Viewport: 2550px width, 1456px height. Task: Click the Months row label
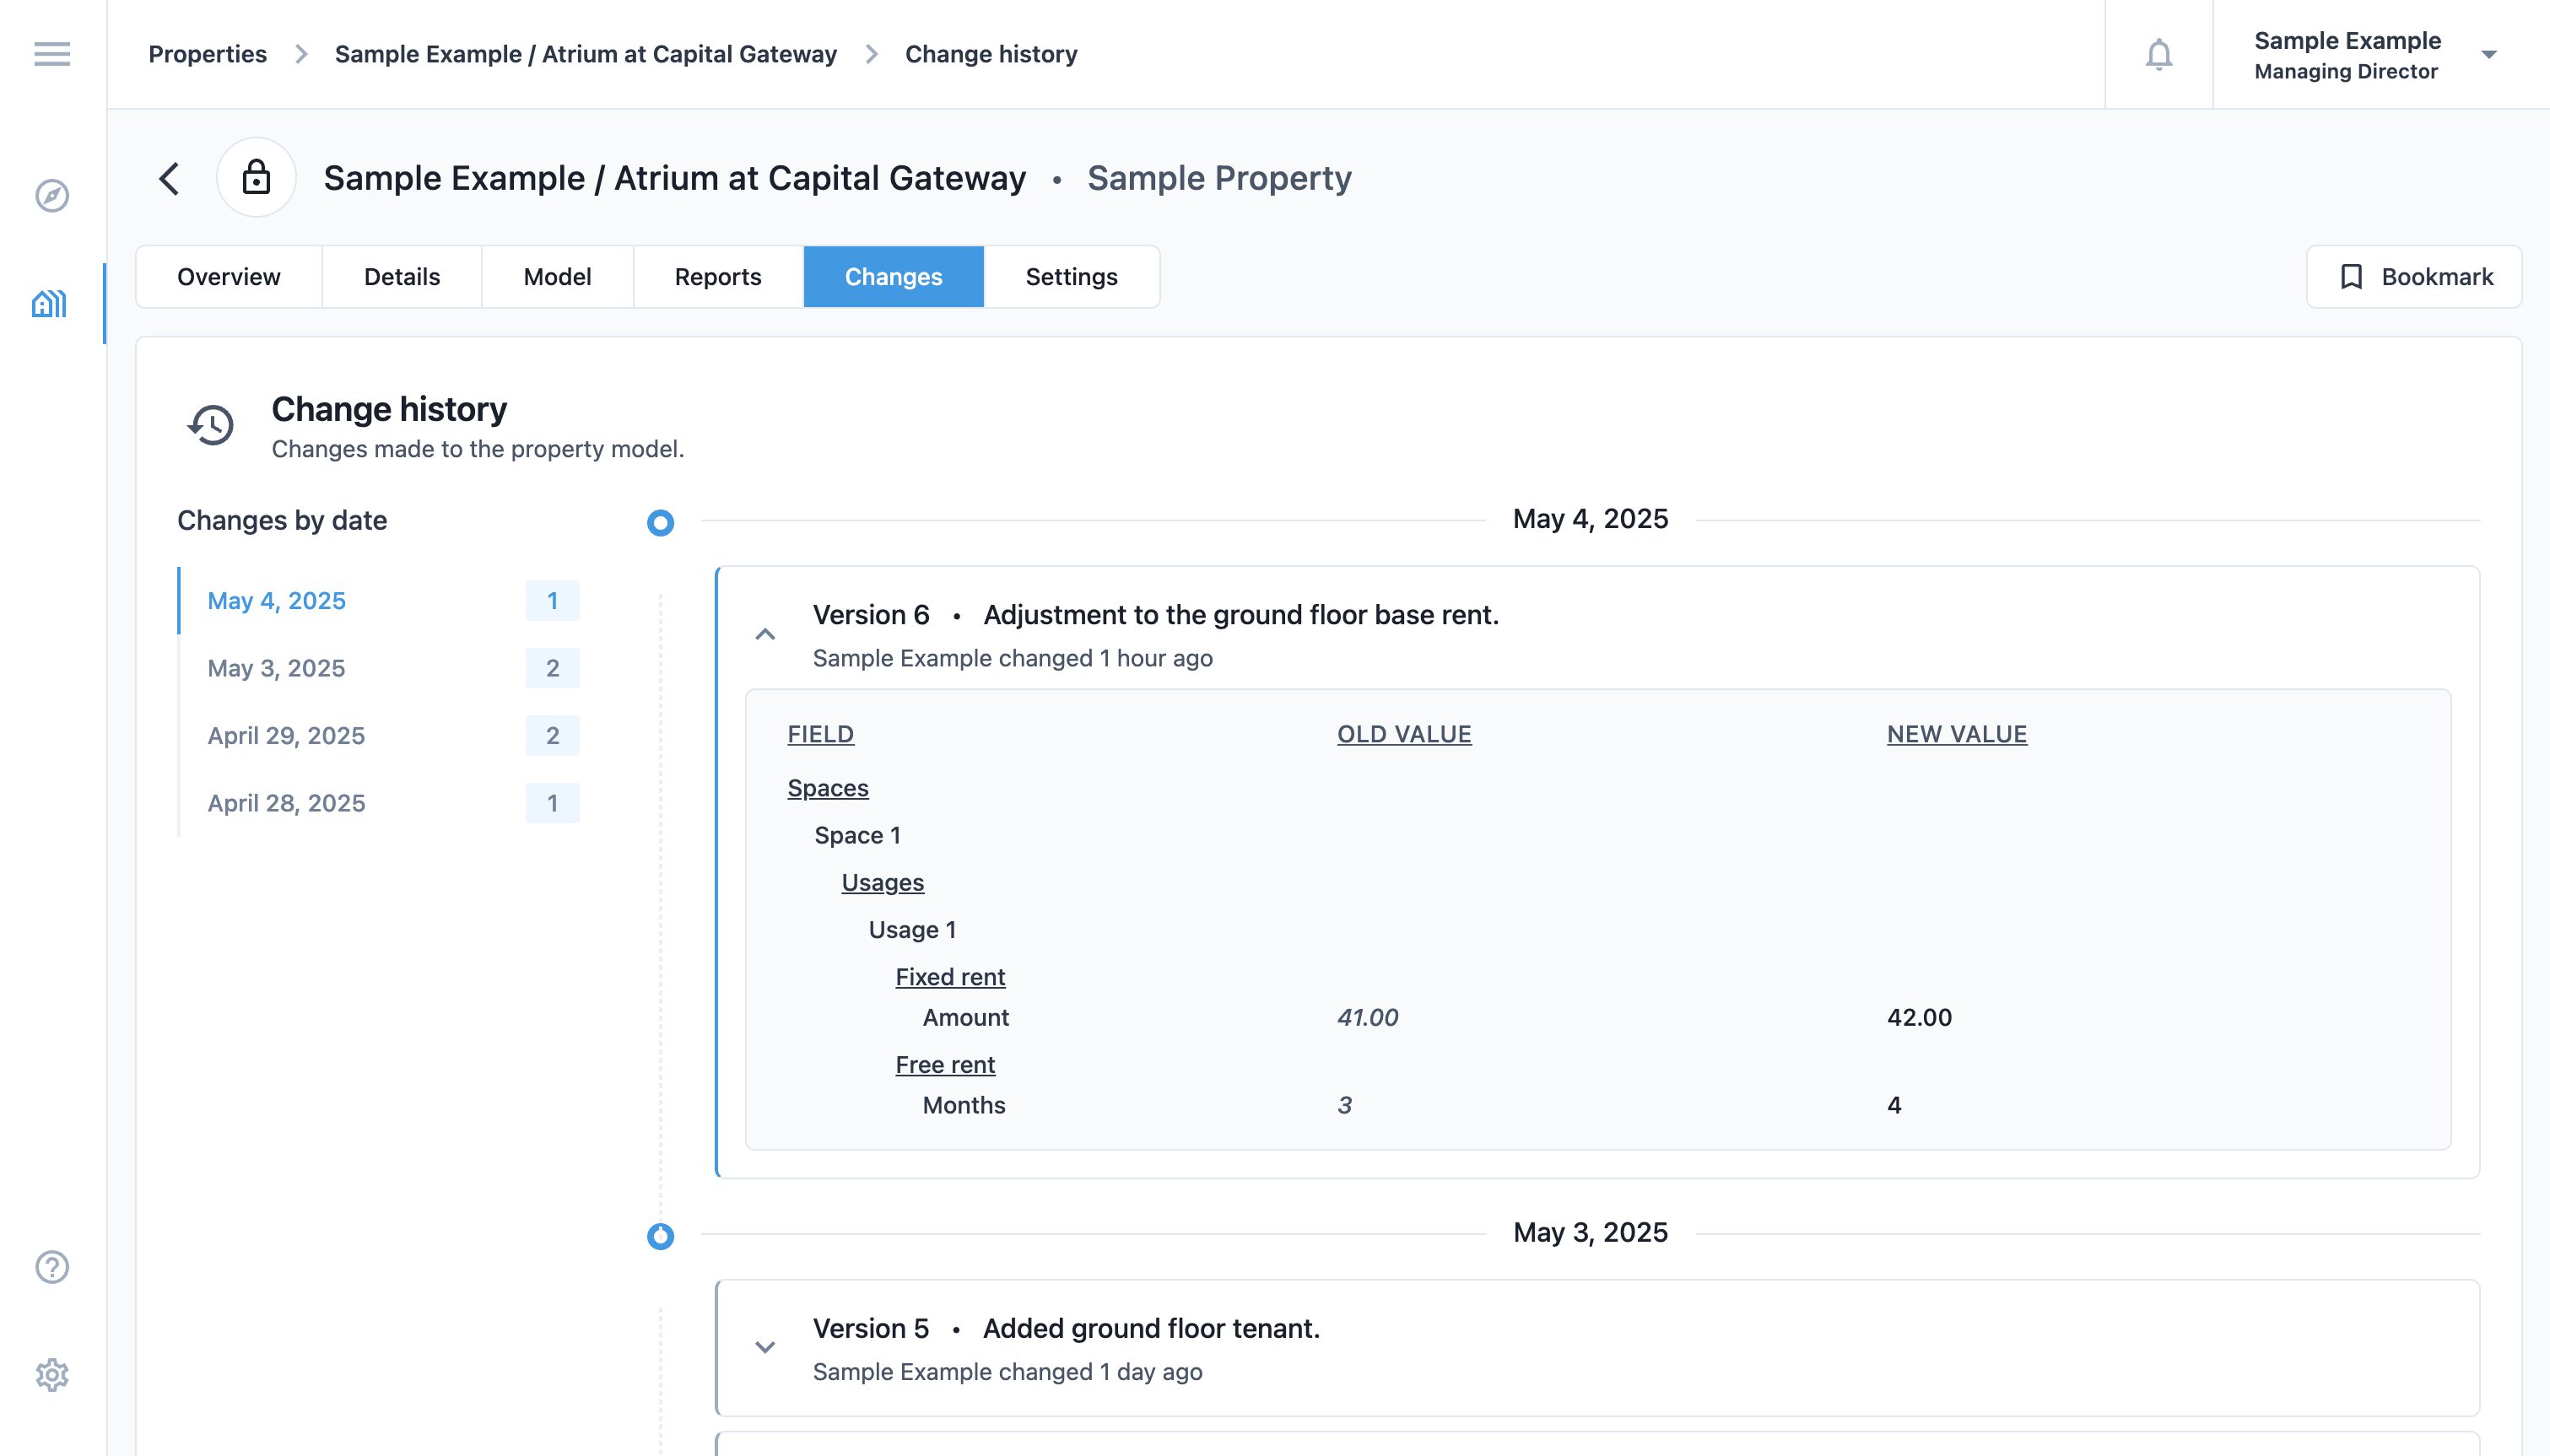[x=964, y=1105]
